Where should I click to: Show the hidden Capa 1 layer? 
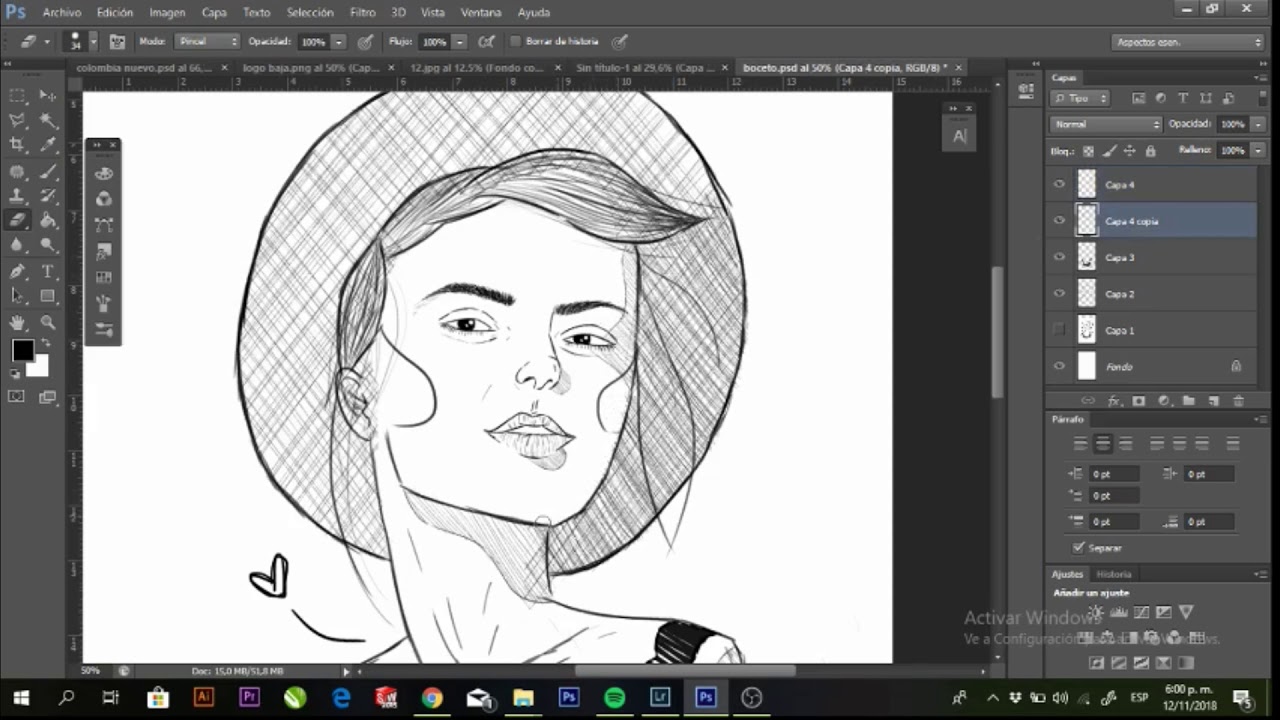1059,330
